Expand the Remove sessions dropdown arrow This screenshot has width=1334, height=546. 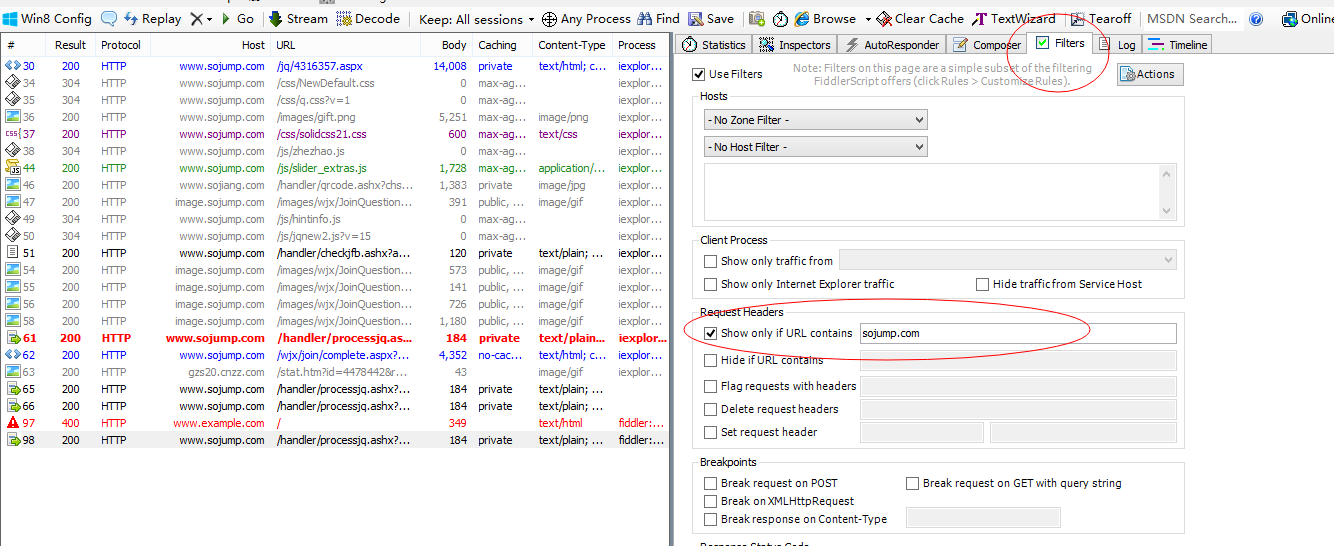click(x=209, y=19)
